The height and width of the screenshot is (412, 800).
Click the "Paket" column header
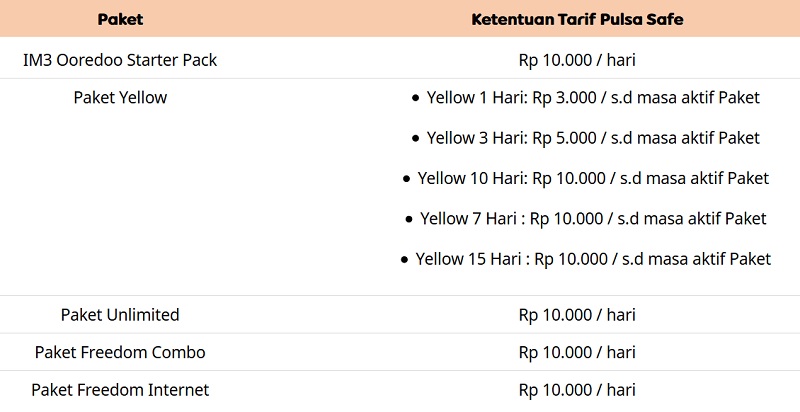[120, 19]
